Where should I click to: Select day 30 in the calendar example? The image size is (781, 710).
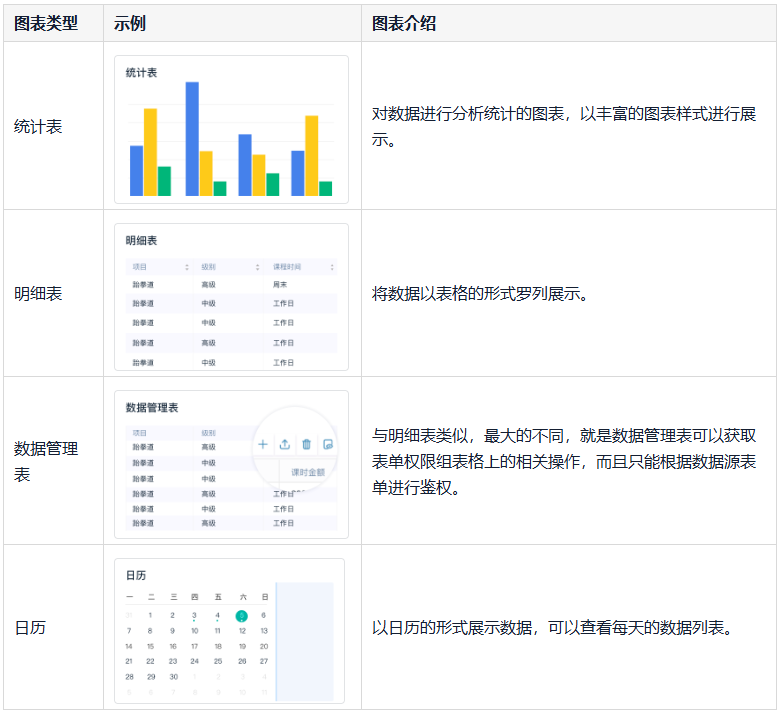[172, 677]
